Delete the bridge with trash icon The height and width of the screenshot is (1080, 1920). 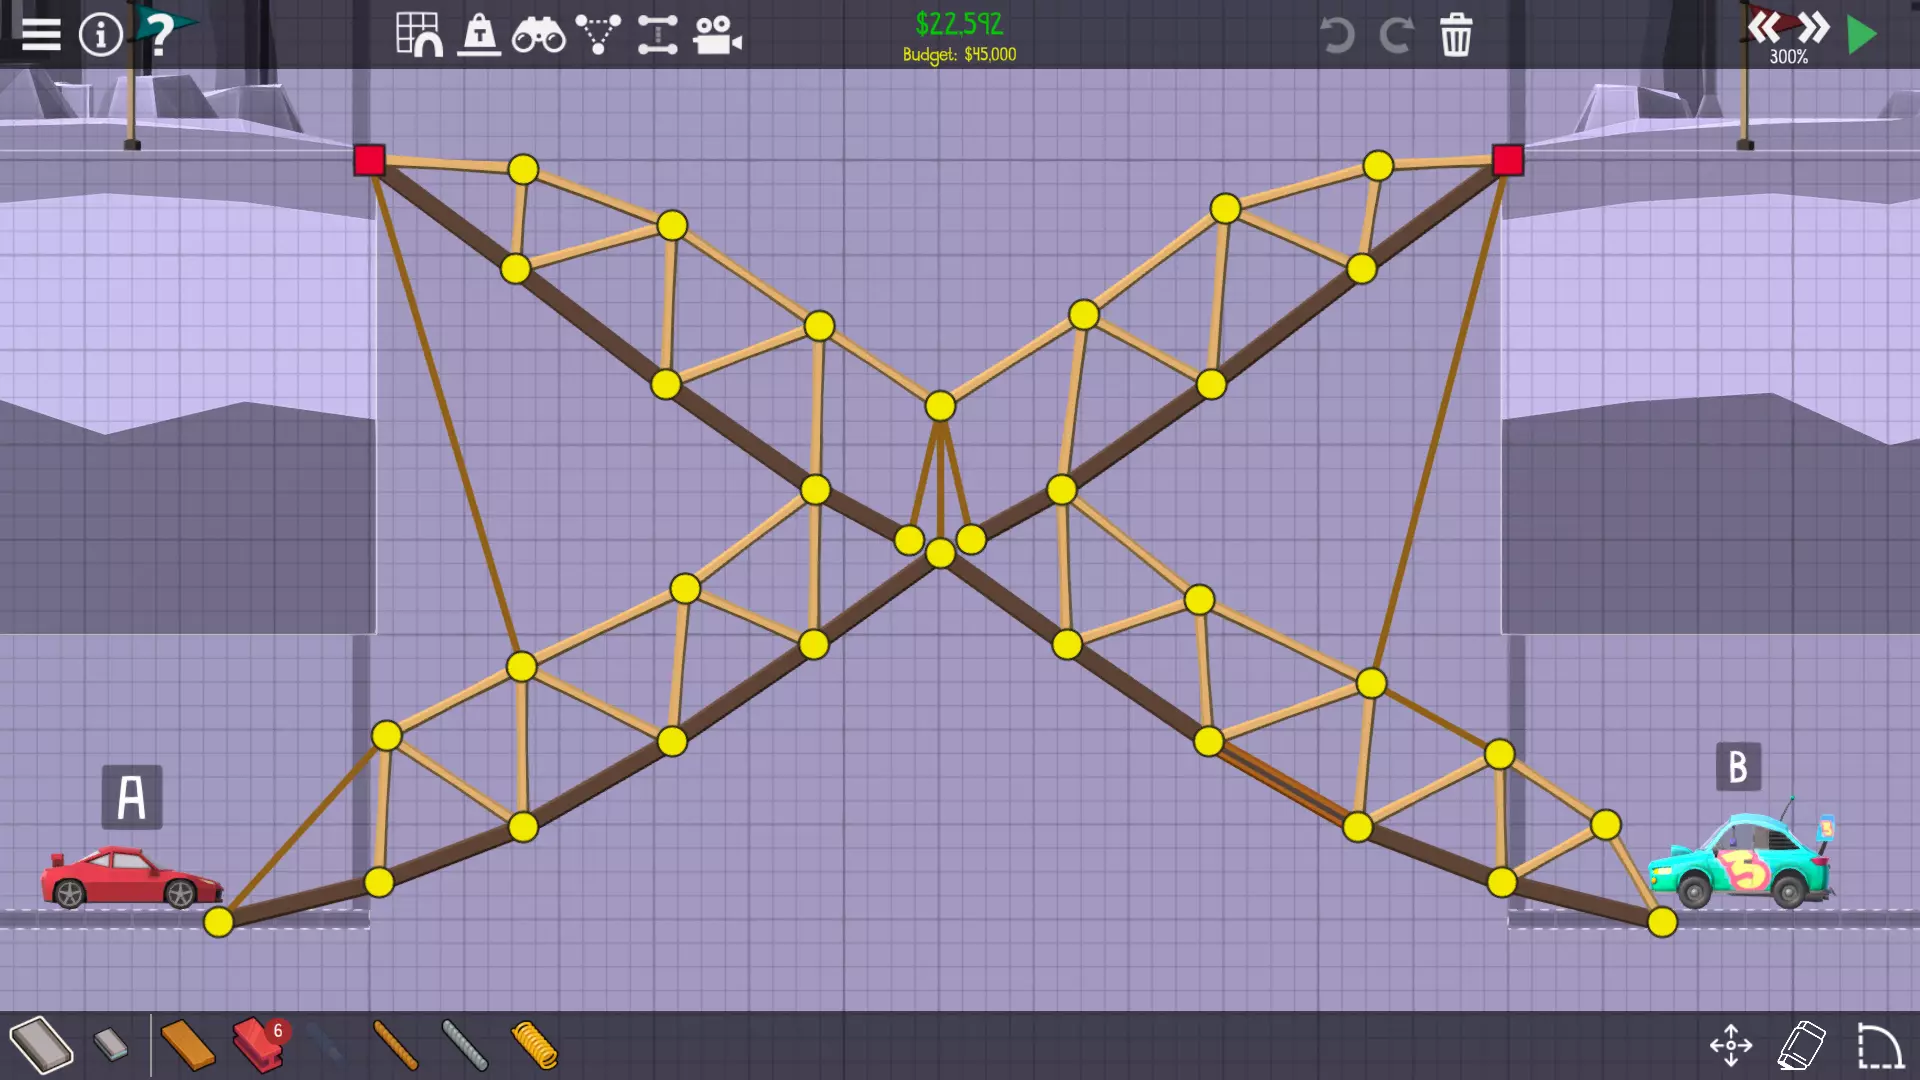[1456, 35]
